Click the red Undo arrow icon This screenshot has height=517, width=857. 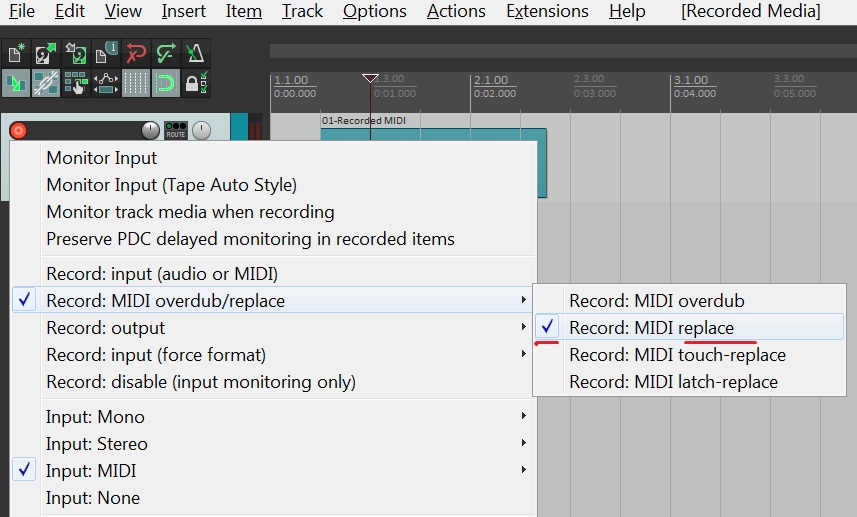click(135, 54)
